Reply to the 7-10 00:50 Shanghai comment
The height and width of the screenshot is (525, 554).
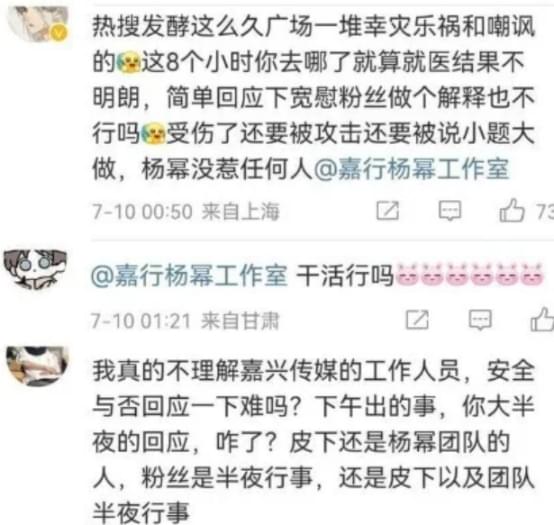pos(450,211)
